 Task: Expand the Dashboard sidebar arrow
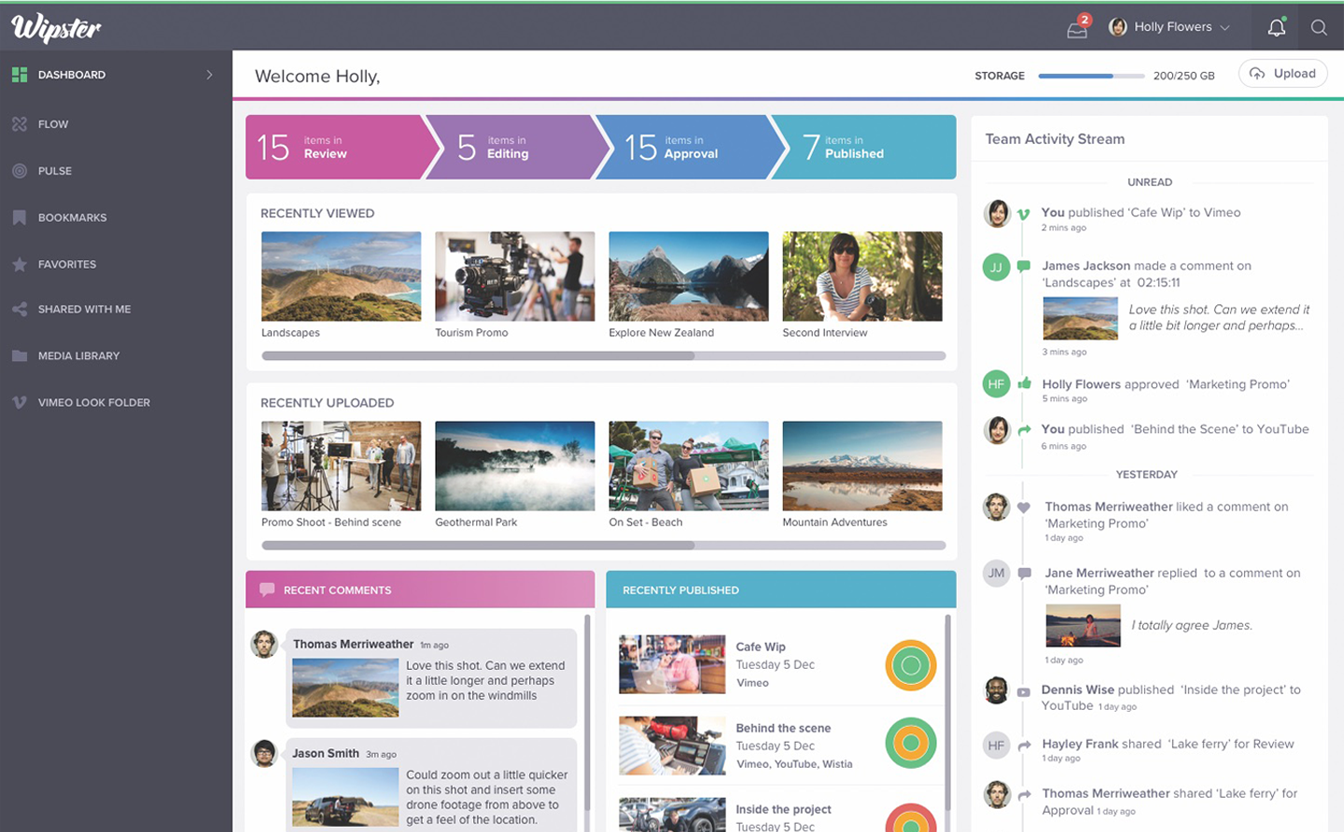click(x=209, y=75)
